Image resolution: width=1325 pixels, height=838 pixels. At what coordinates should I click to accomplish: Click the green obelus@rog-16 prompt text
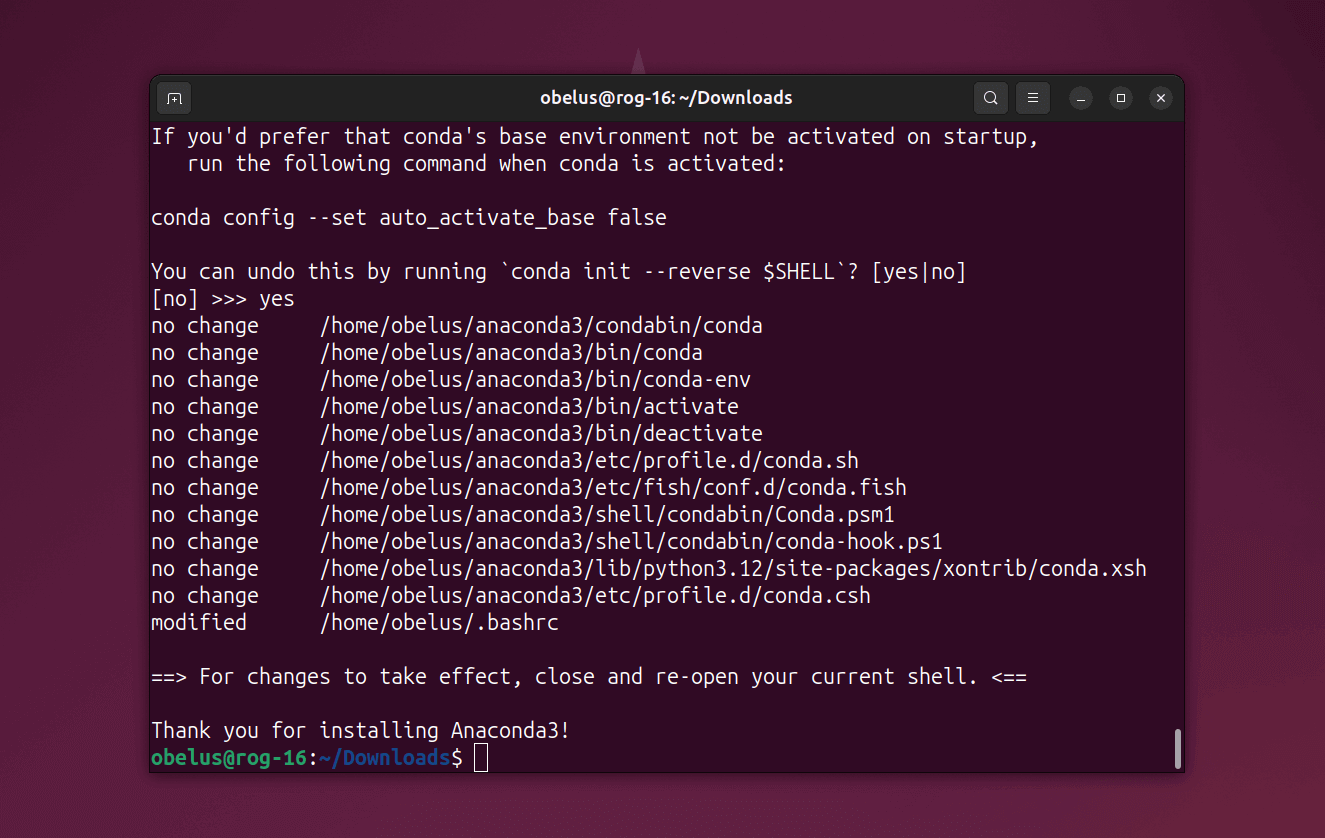pyautogui.click(x=229, y=758)
